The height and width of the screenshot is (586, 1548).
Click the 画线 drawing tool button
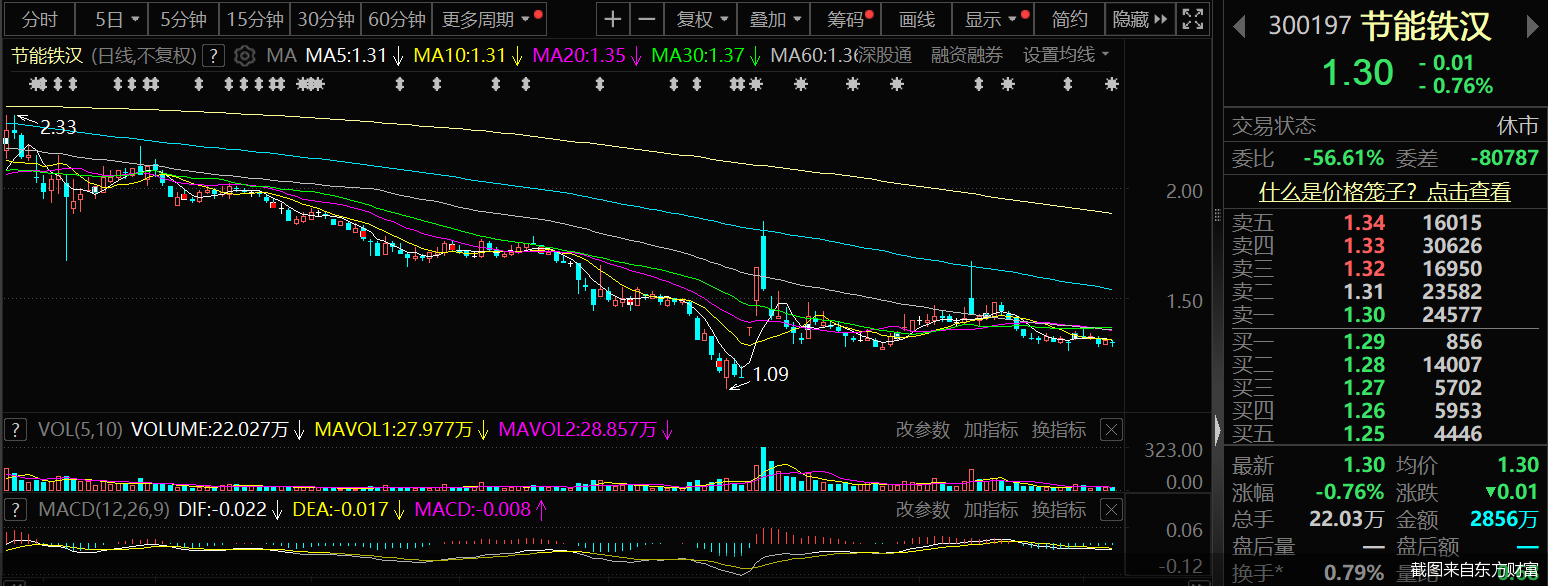click(916, 19)
